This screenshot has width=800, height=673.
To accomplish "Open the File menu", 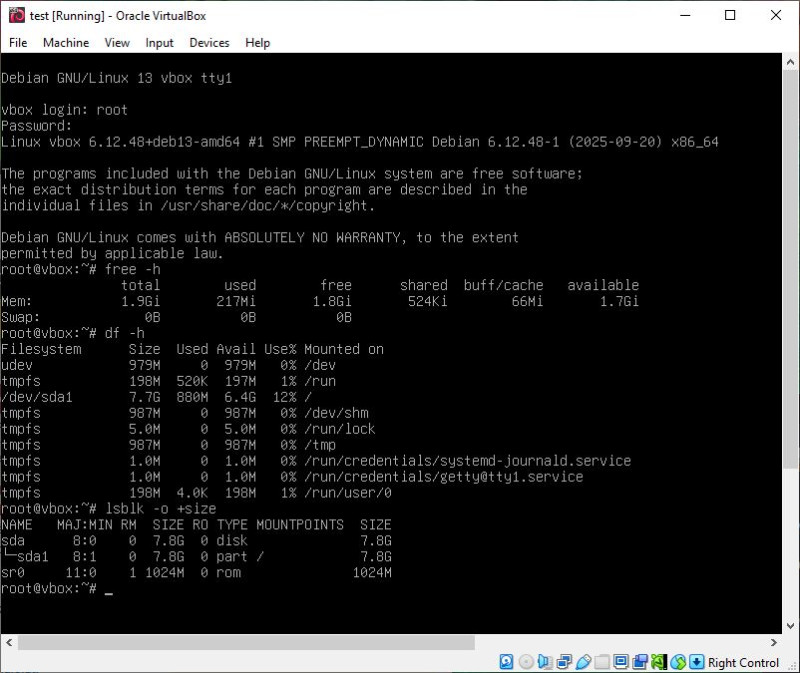I will click(x=18, y=43).
